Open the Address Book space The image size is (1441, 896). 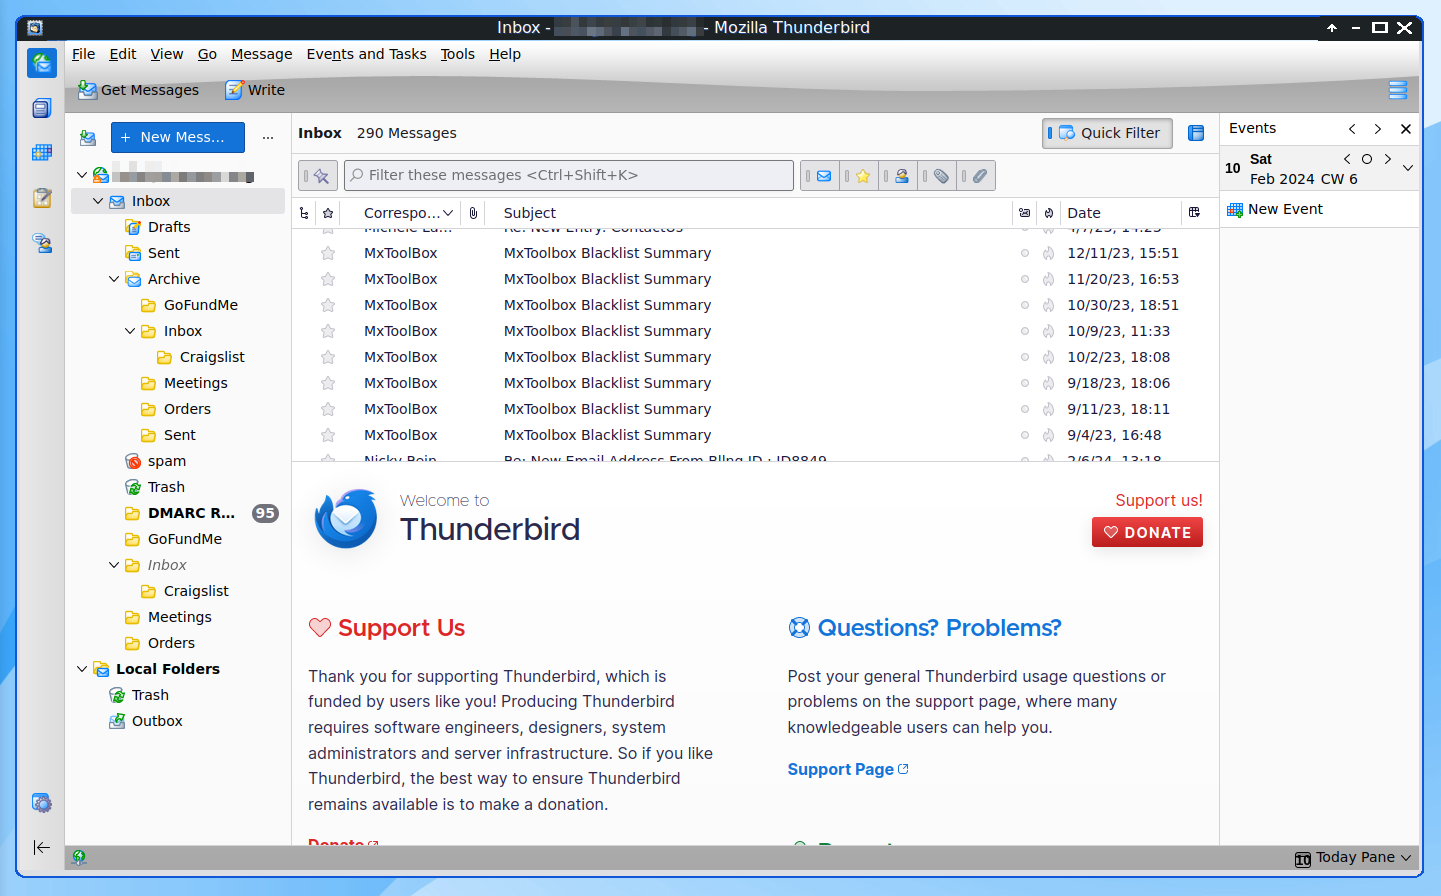[x=41, y=108]
